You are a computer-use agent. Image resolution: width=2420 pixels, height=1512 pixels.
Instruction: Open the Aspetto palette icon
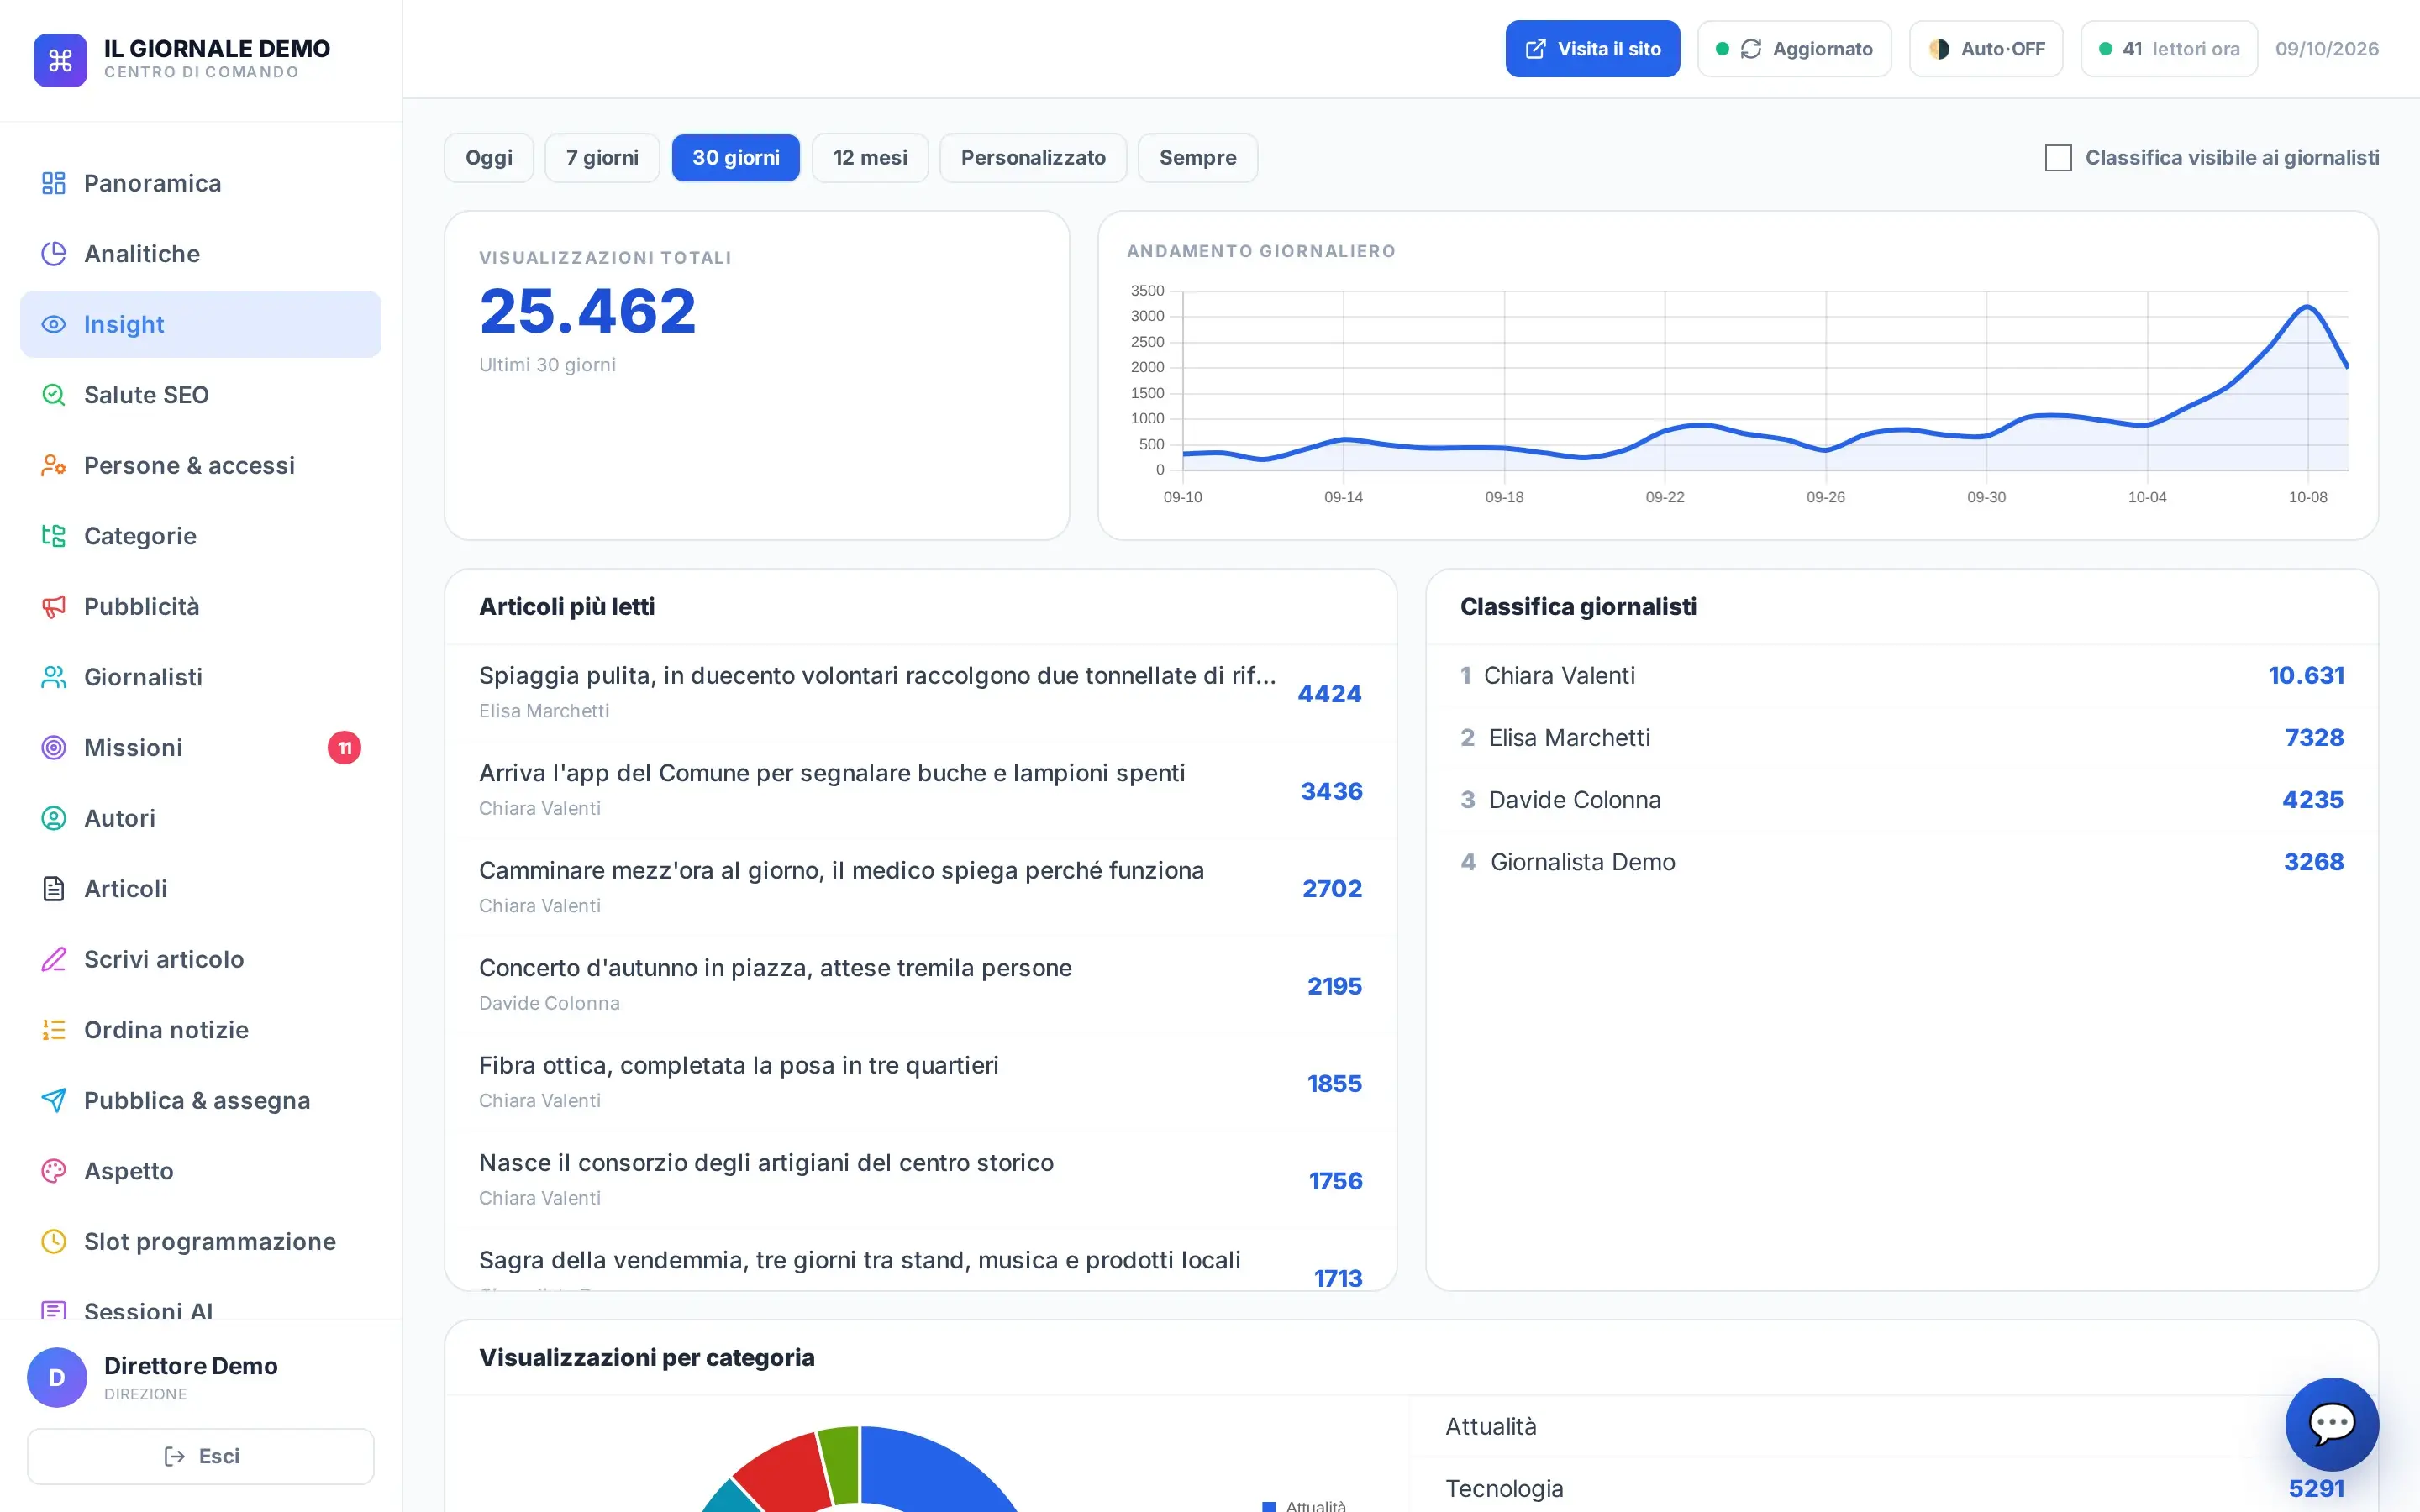[x=53, y=1171]
